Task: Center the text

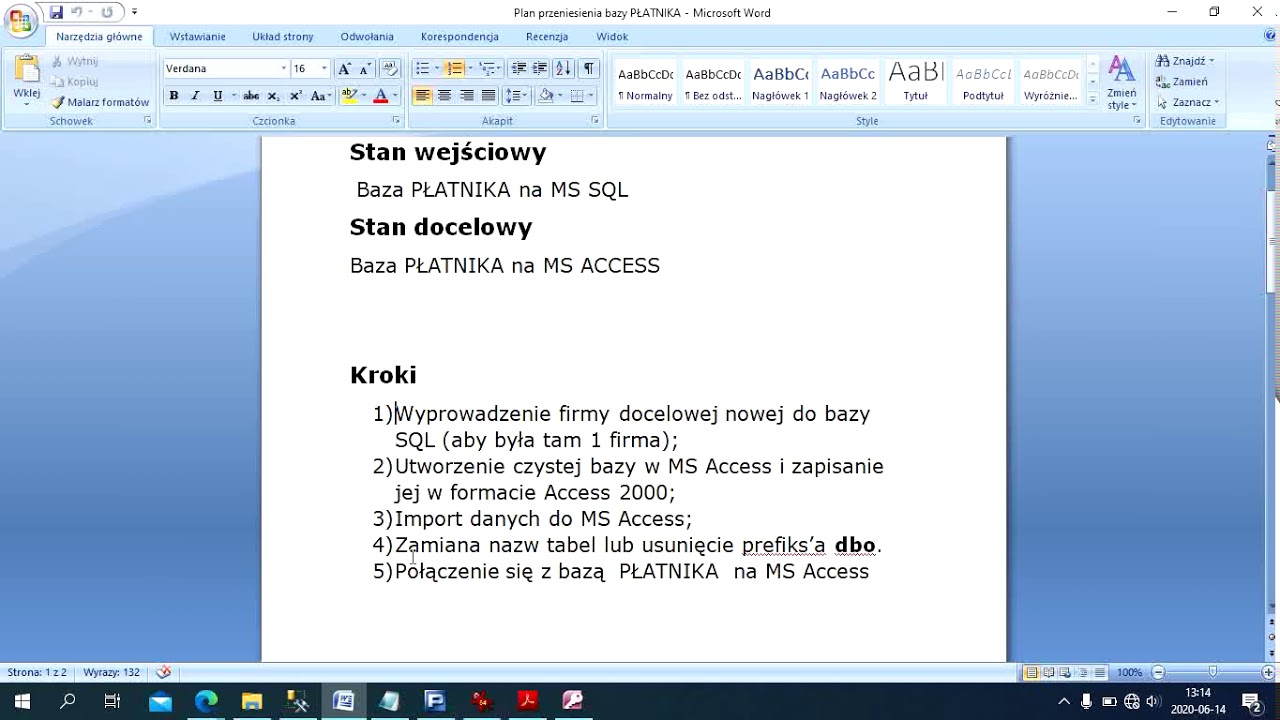Action: pyautogui.click(x=444, y=96)
